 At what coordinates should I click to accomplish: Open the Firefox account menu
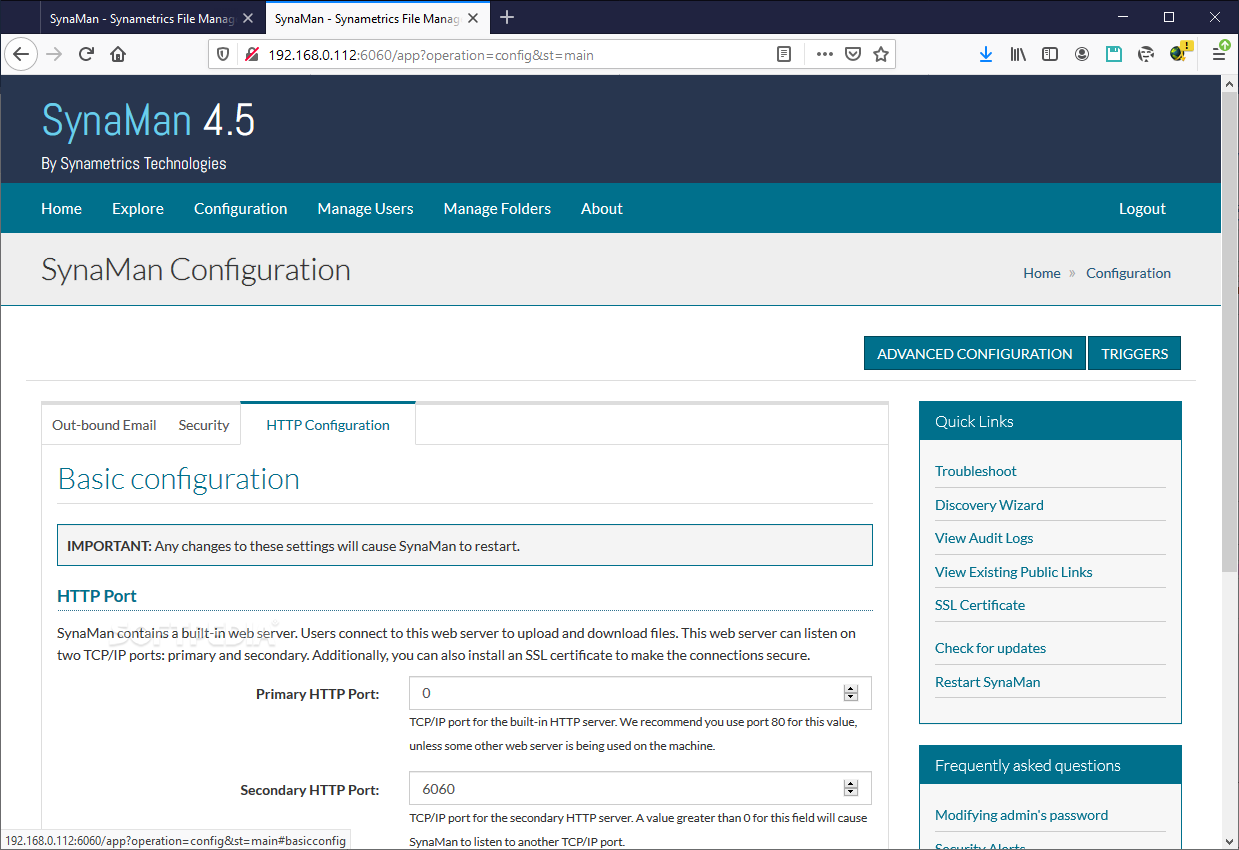(x=1082, y=54)
